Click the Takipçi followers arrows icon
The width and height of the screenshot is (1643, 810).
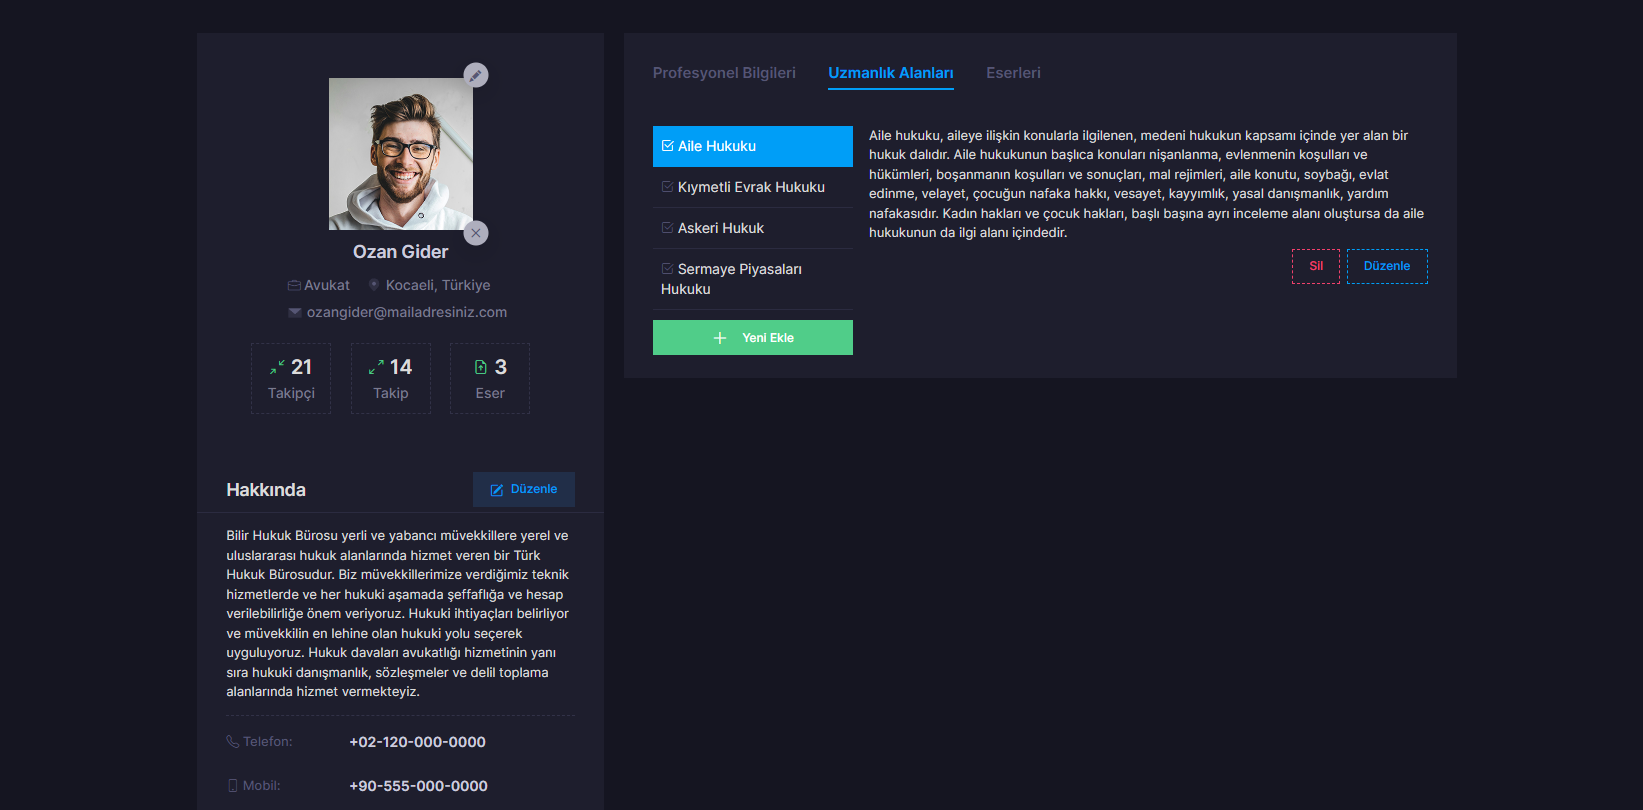point(277,368)
